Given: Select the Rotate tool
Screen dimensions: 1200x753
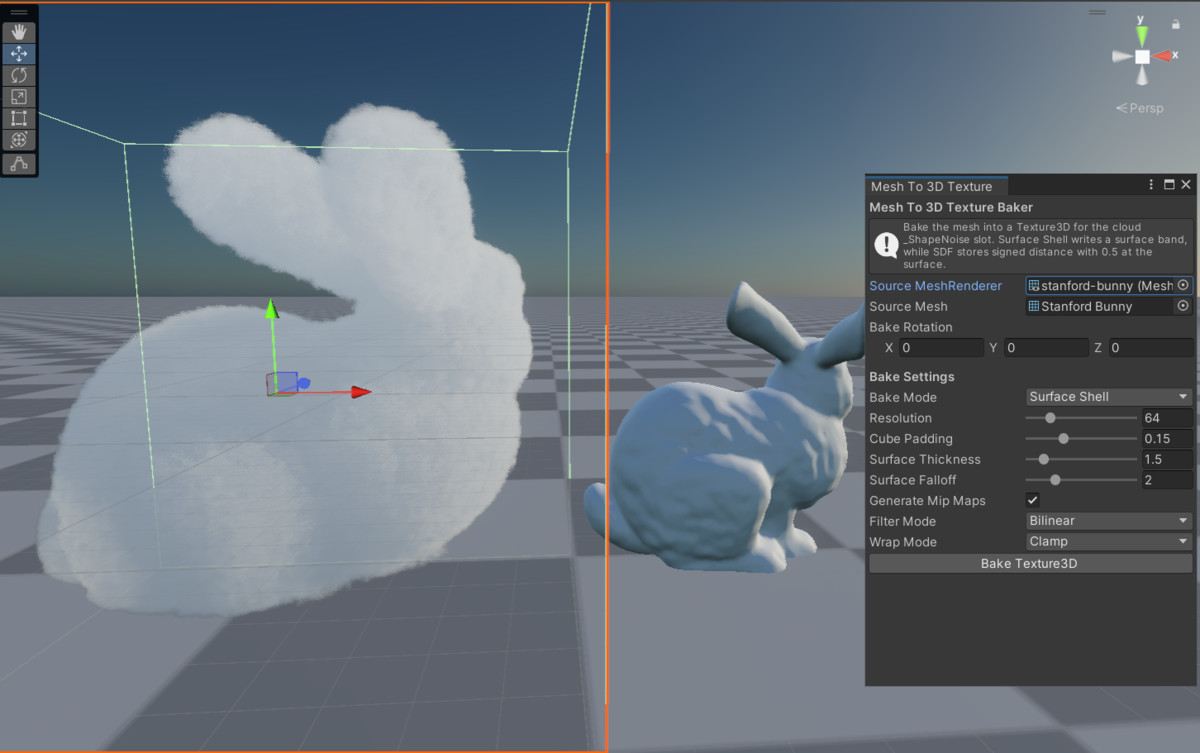Looking at the screenshot, I should pos(19,75).
